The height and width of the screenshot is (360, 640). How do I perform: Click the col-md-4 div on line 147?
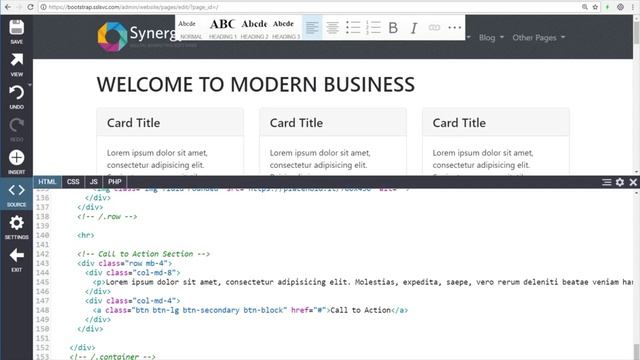coord(133,301)
